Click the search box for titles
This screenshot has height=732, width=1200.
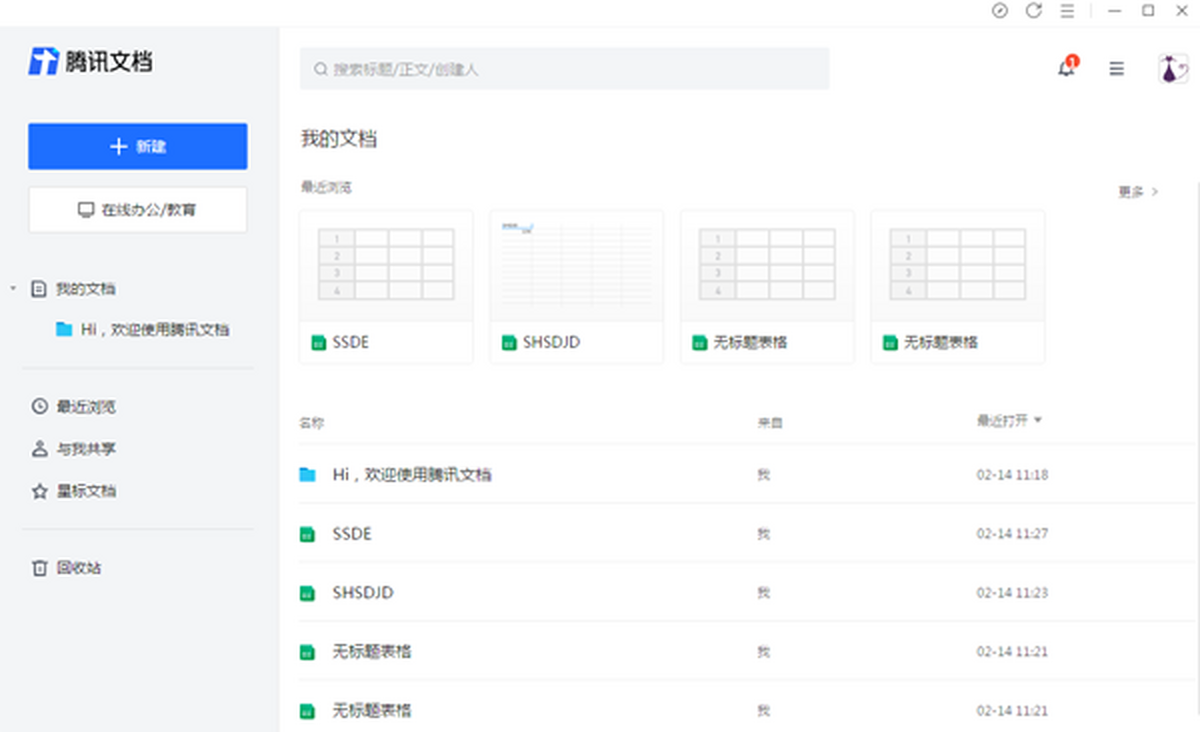pyautogui.click(x=565, y=69)
